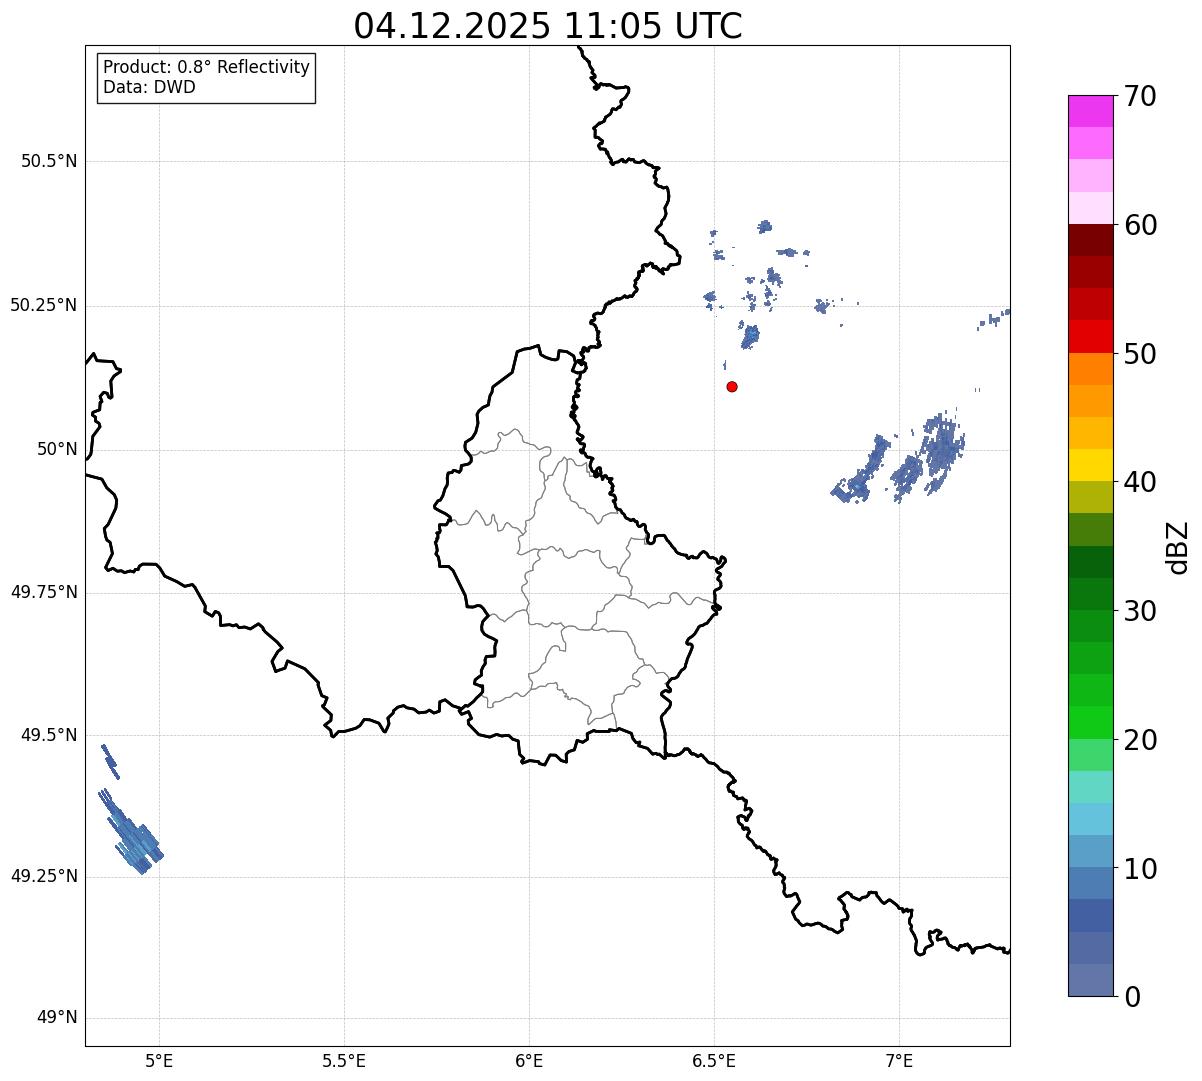Click the 6°E longitude label
The image size is (1202, 1081).
(529, 1060)
